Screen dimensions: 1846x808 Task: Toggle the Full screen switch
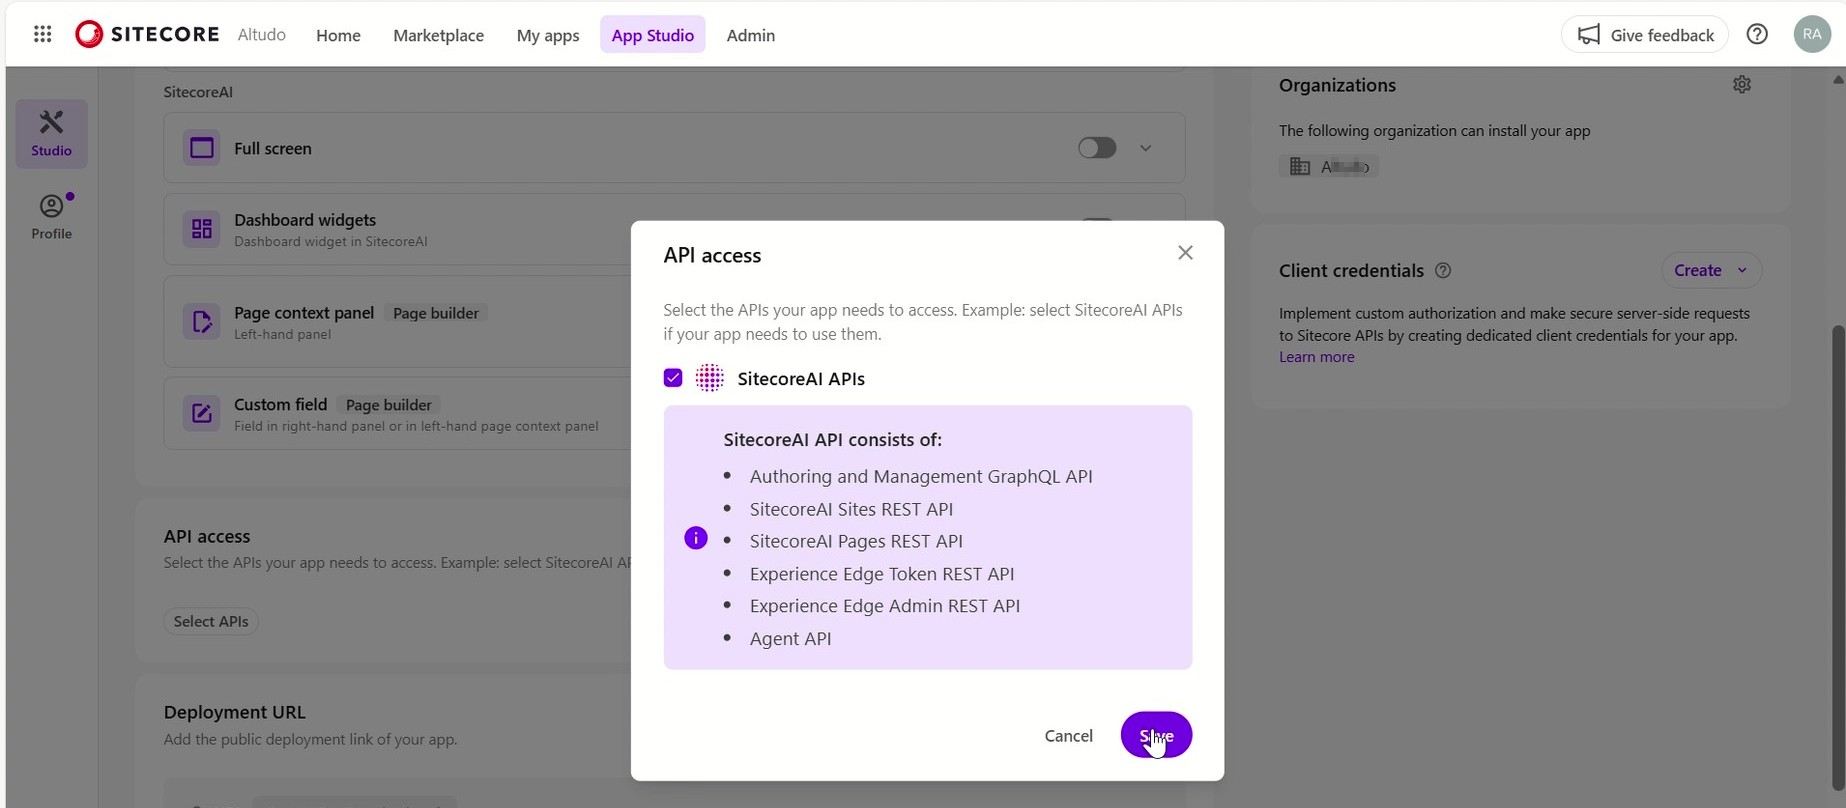(1097, 148)
